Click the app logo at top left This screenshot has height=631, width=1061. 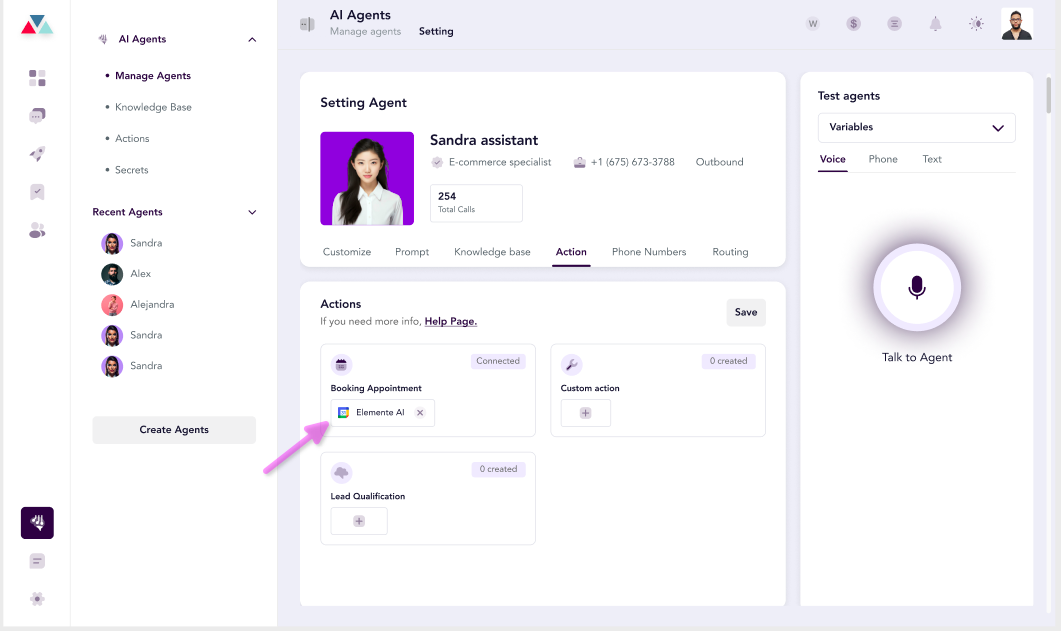pyautogui.click(x=37, y=25)
